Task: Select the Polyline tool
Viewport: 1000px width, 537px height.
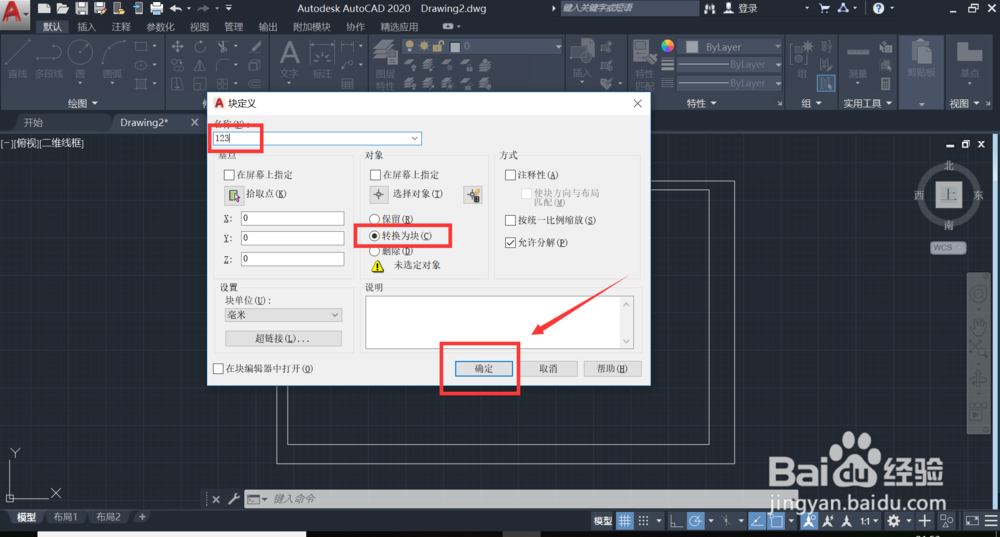Action: (x=49, y=59)
